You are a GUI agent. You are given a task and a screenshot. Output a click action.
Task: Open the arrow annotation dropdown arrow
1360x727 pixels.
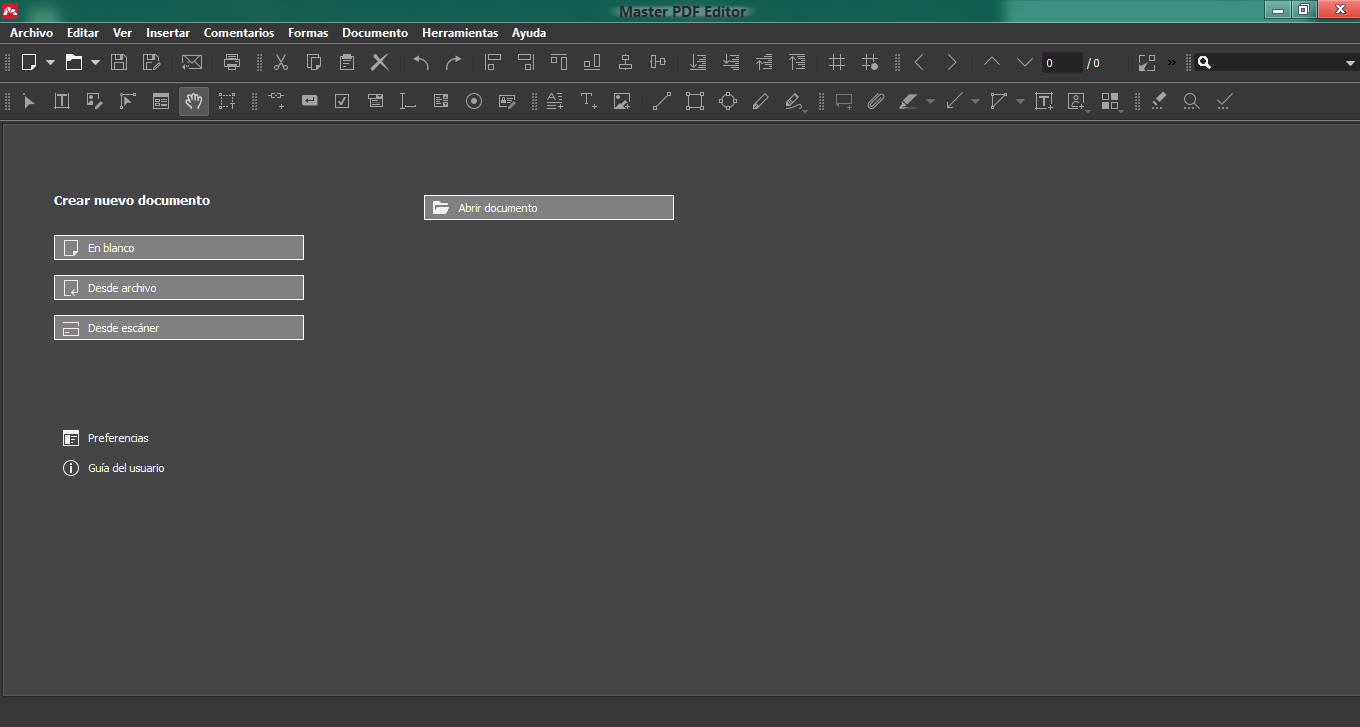coord(975,102)
